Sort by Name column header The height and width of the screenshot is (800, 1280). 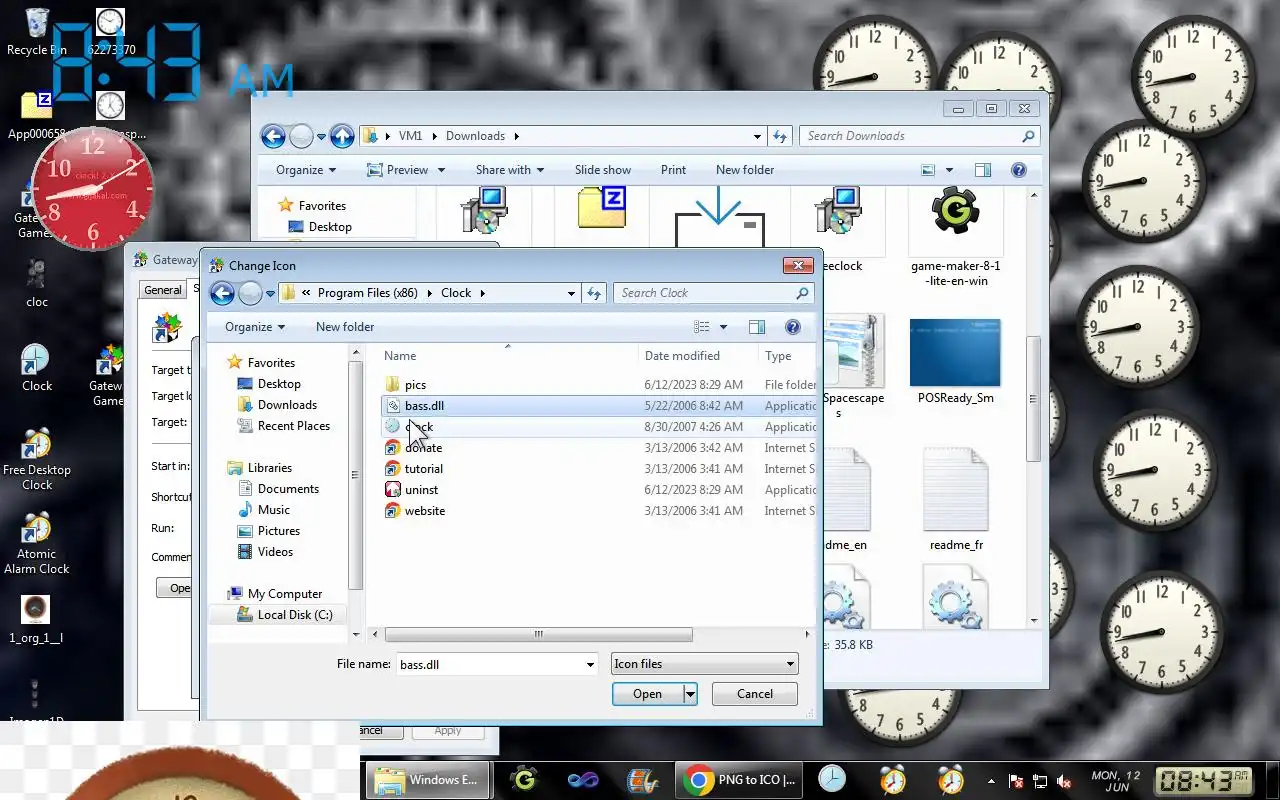(508, 356)
